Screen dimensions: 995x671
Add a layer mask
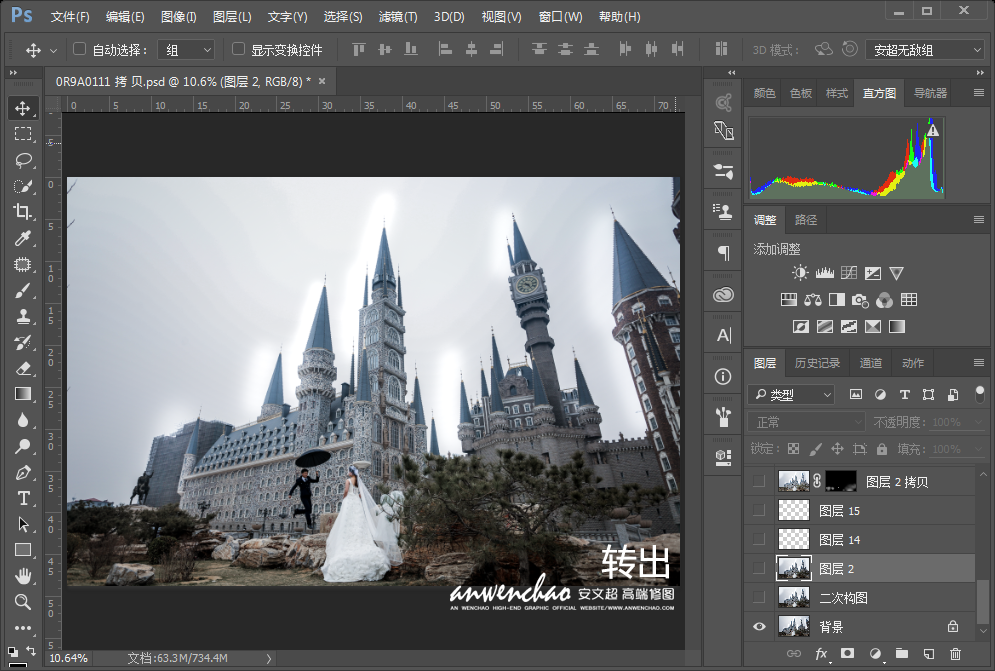coord(847,653)
